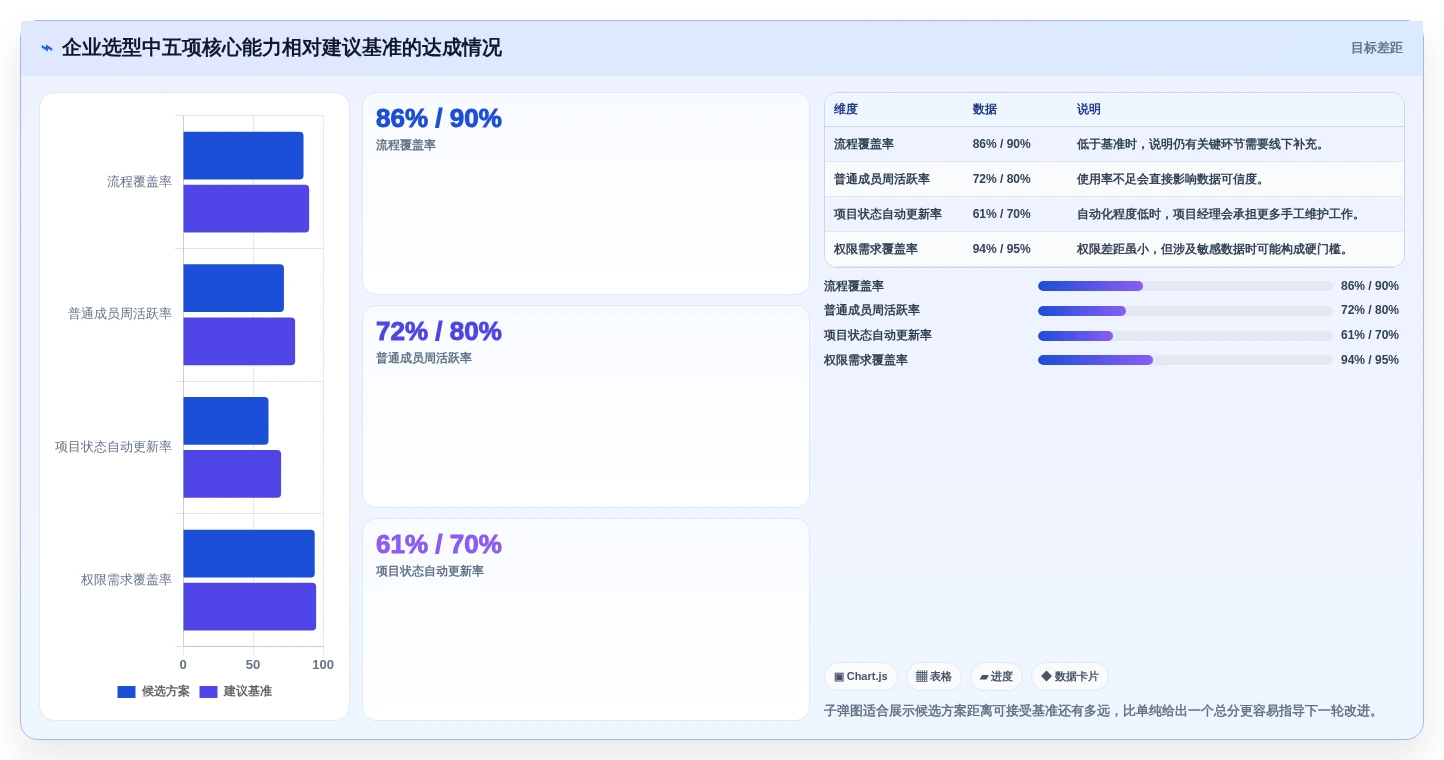Toggle the 建议基准 legend swatch
Viewport: 1444px width, 760px height.
[x=208, y=692]
